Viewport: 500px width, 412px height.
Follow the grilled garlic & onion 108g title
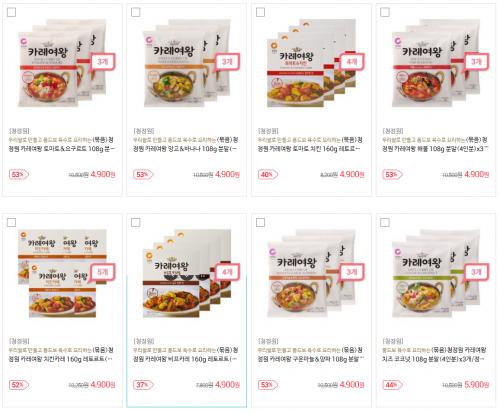pos(310,354)
